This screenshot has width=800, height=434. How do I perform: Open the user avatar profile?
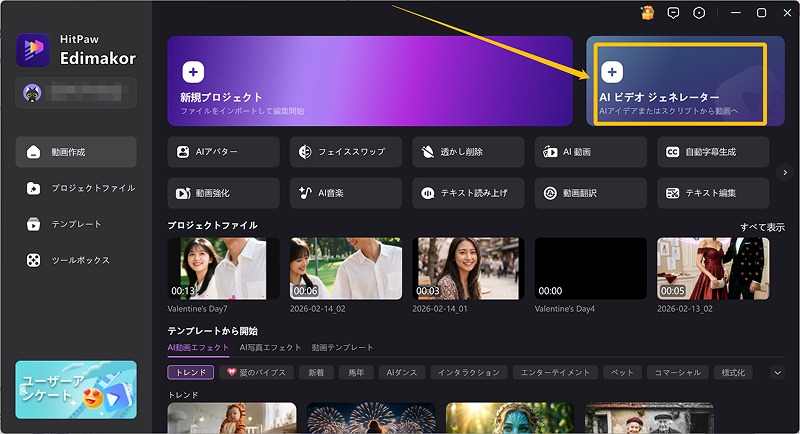32,93
